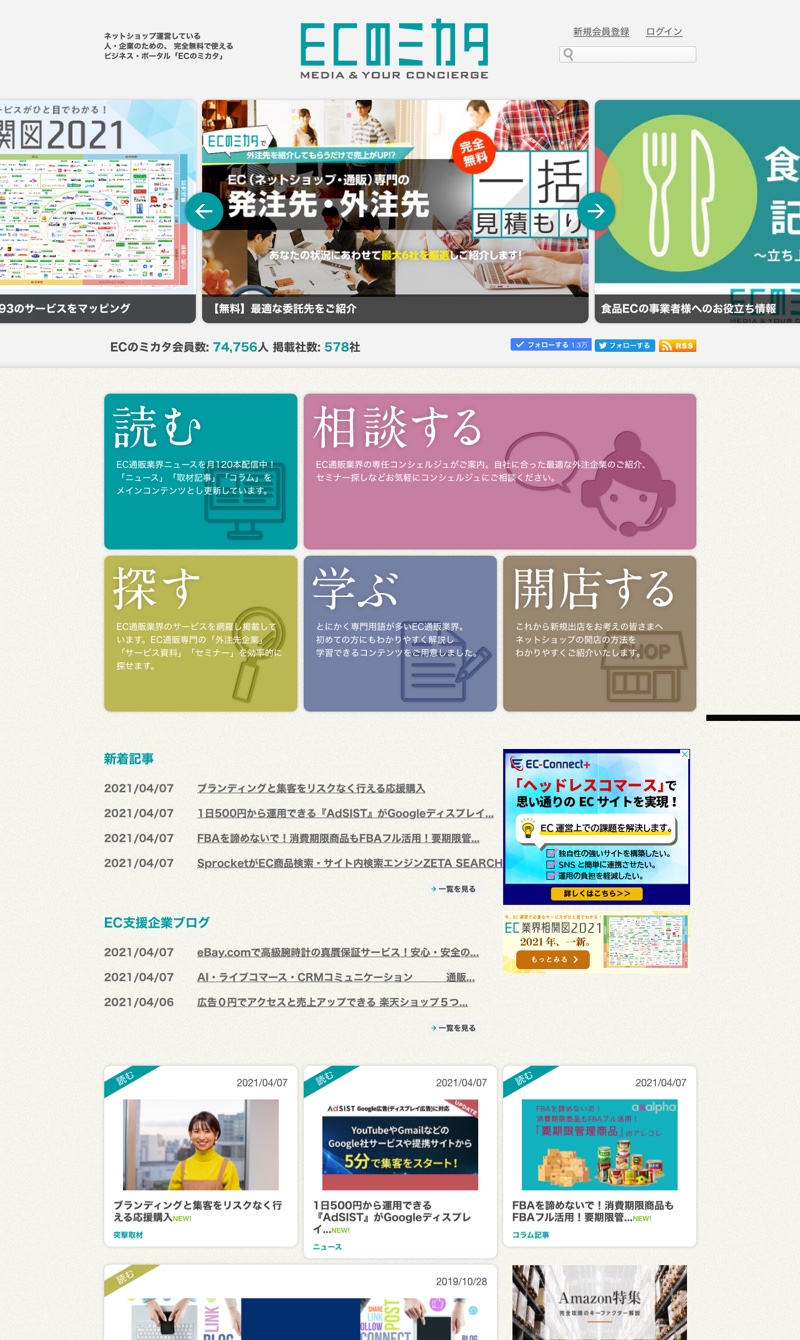This screenshot has width=800, height=1340.
Task: Go to previous carousel slide arrow
Action: [x=204, y=210]
